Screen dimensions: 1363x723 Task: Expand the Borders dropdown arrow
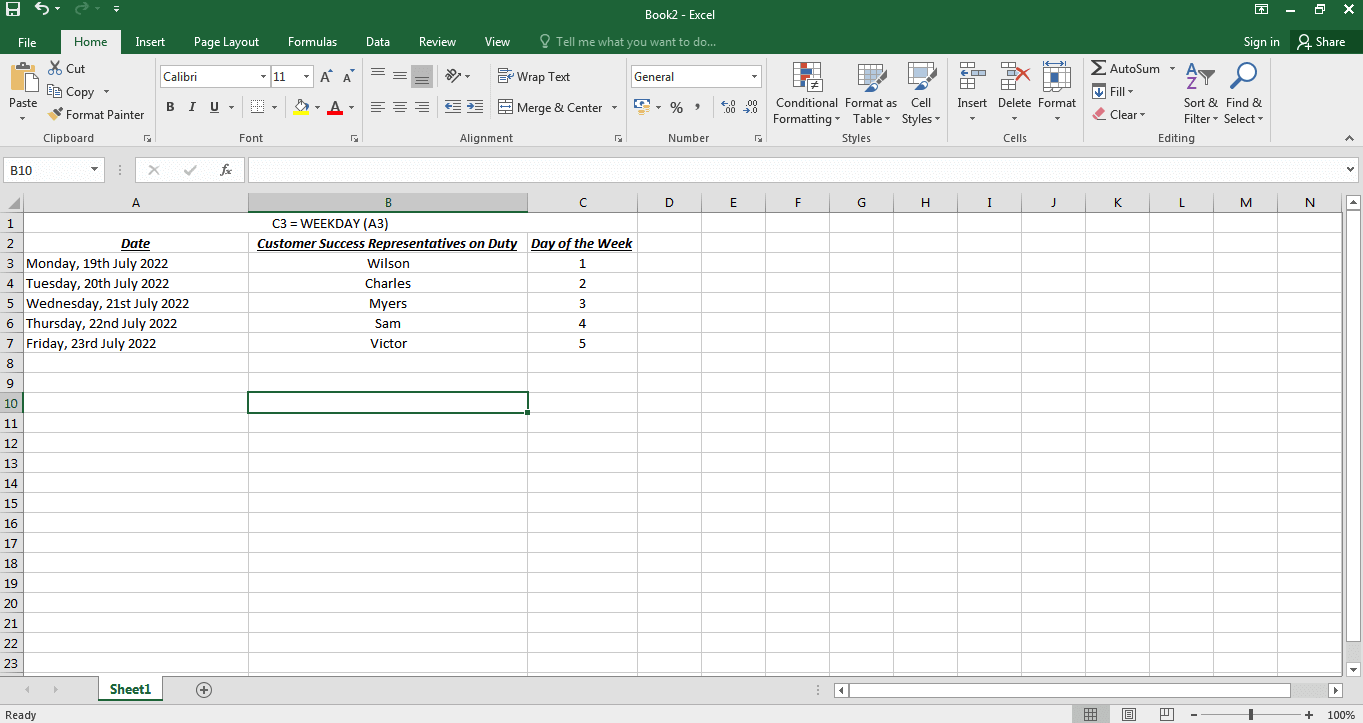[274, 107]
